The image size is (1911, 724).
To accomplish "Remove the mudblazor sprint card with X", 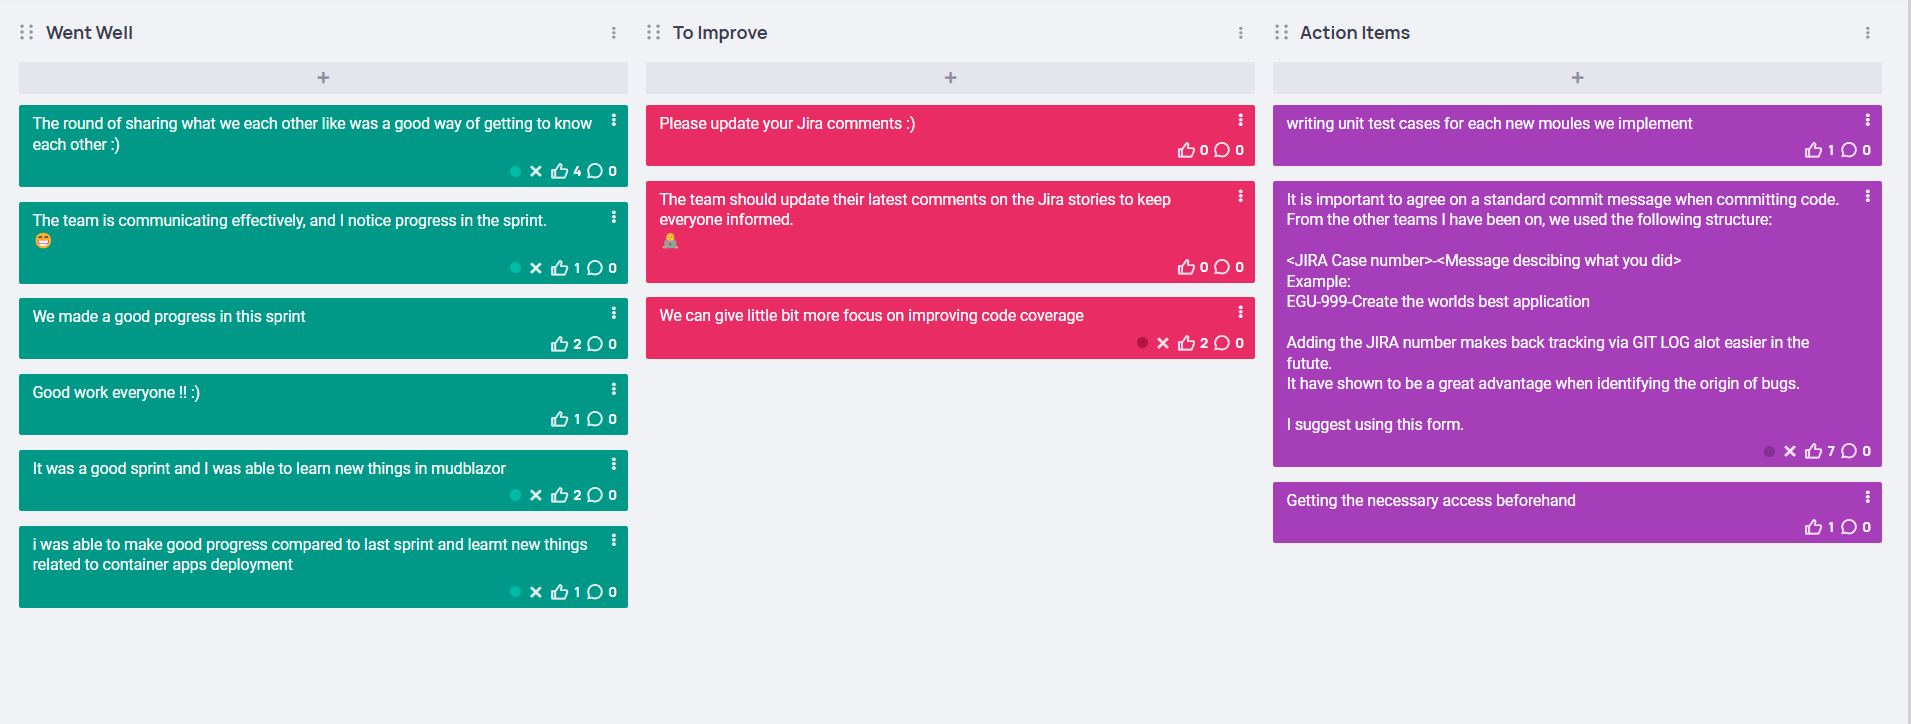I will click(x=536, y=495).
